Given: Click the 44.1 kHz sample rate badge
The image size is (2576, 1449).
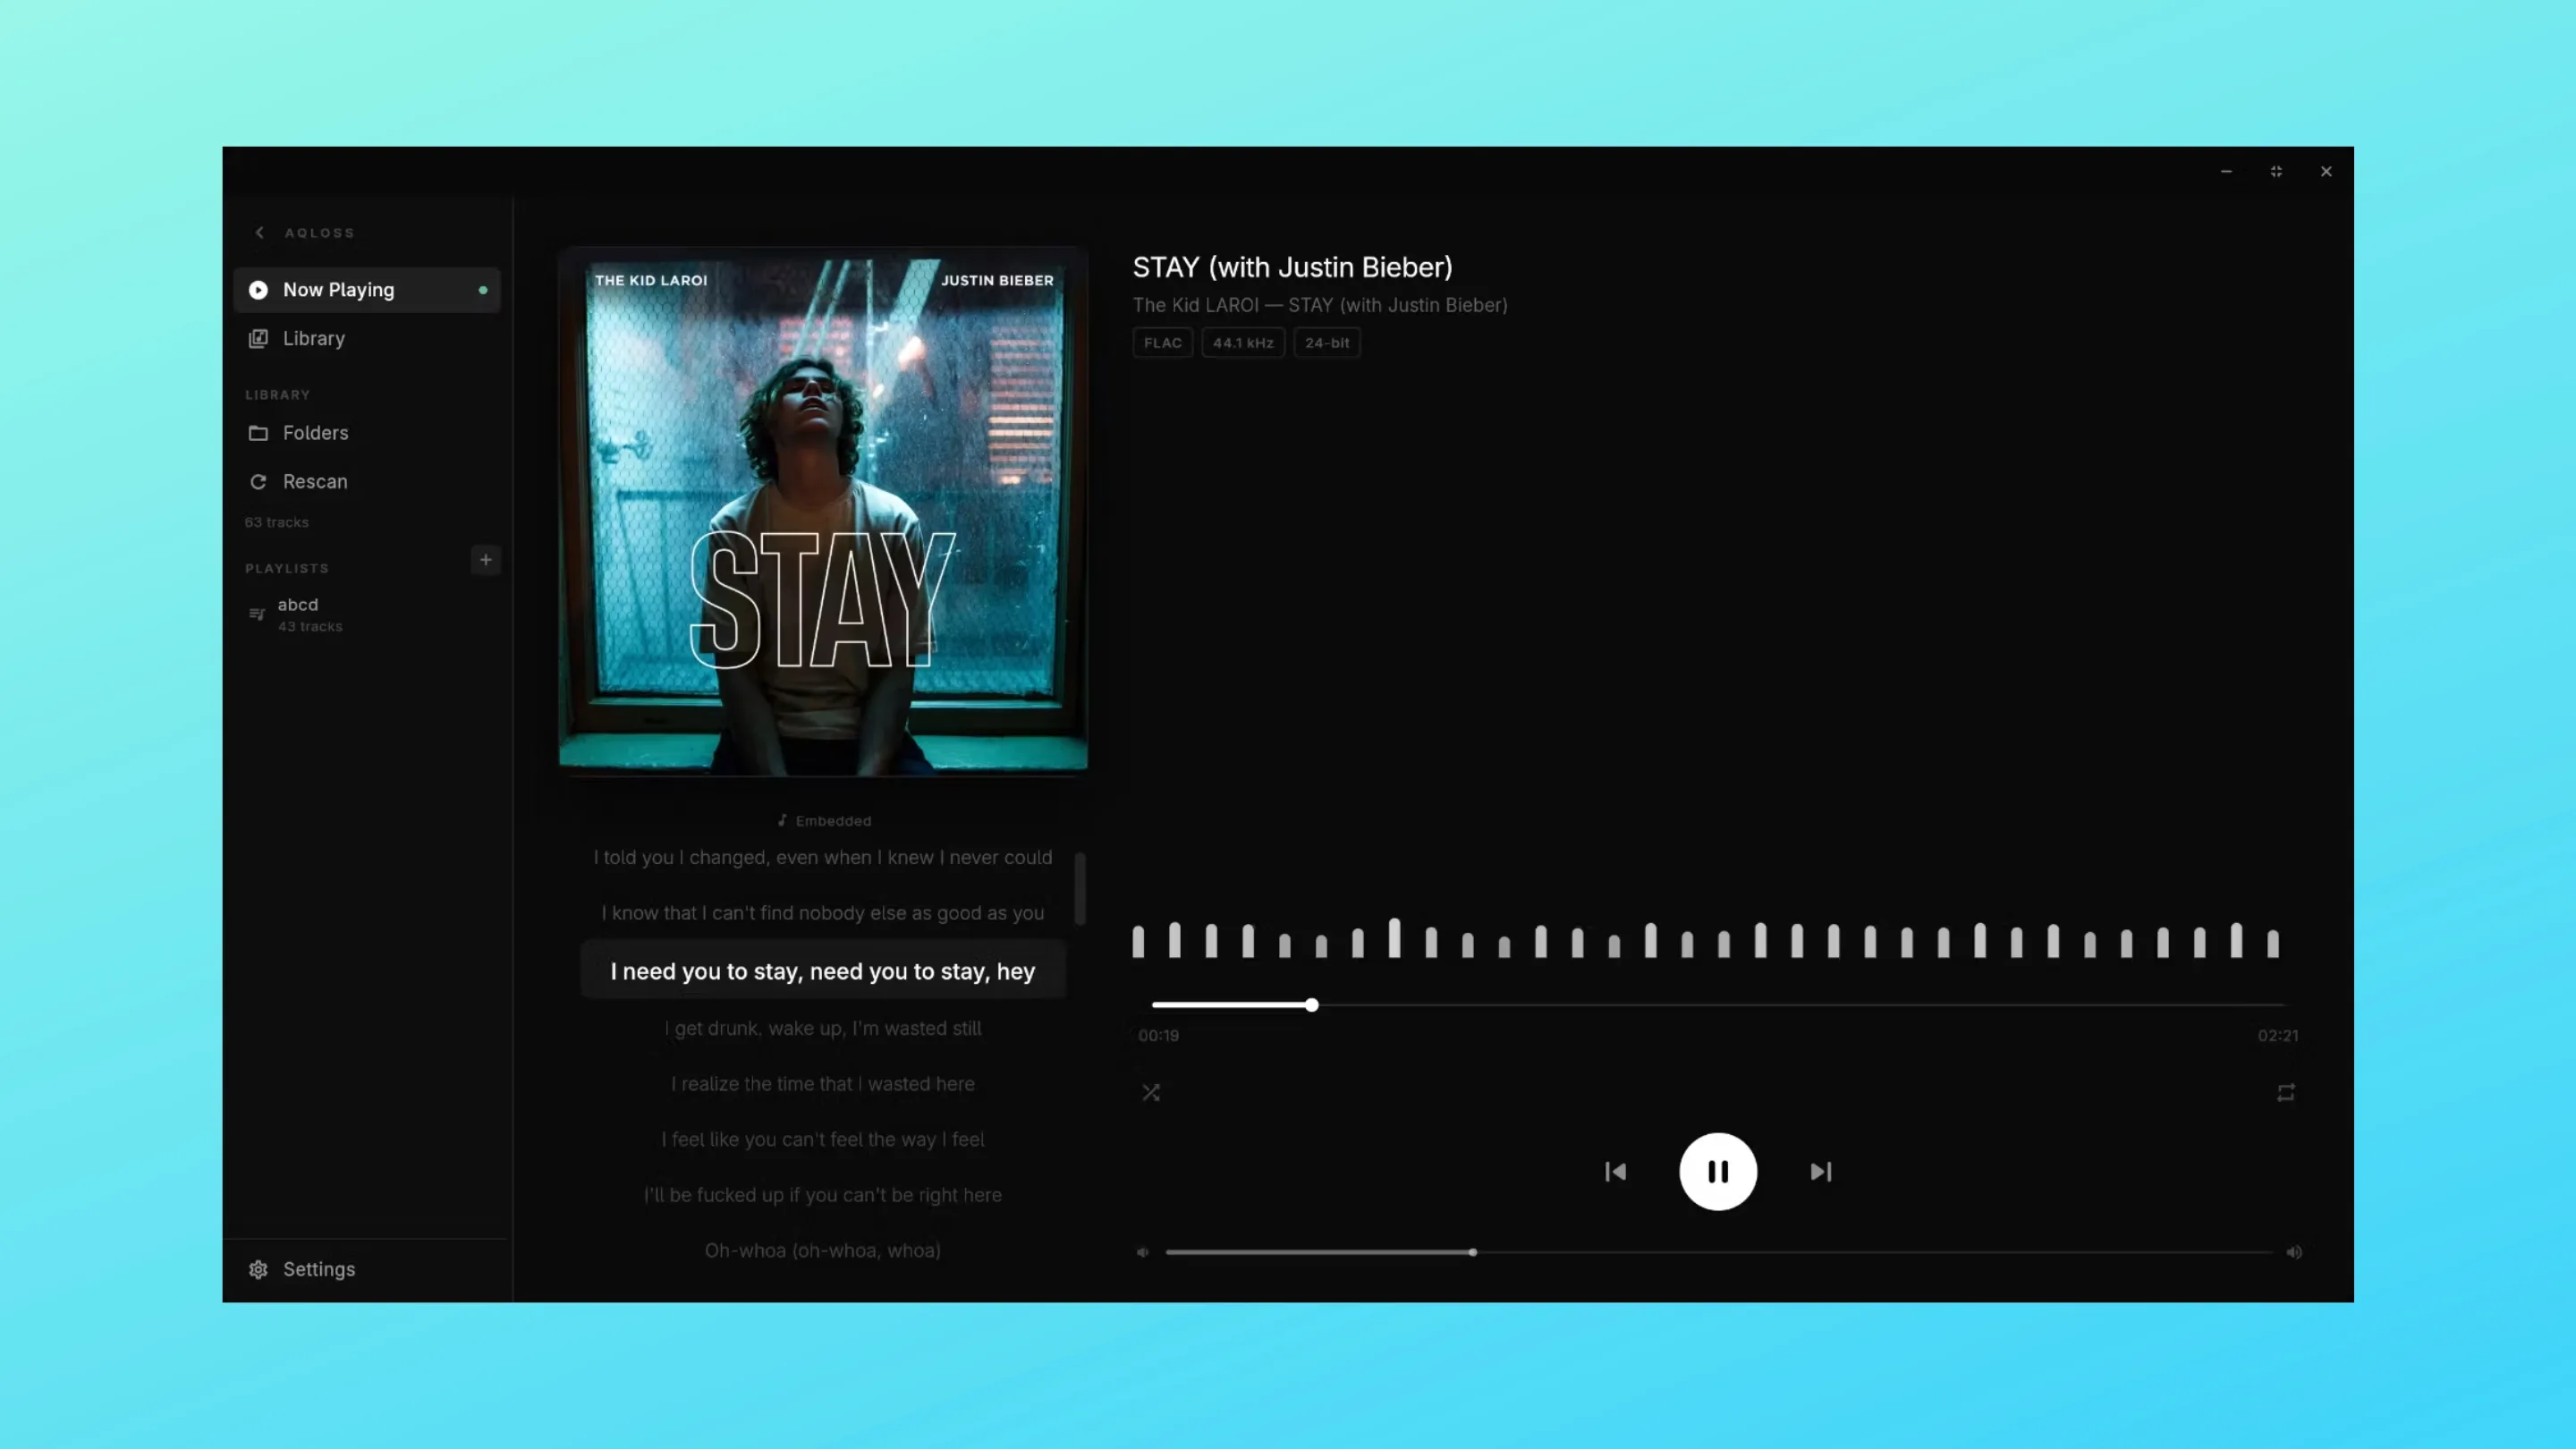Looking at the screenshot, I should pyautogui.click(x=1243, y=343).
